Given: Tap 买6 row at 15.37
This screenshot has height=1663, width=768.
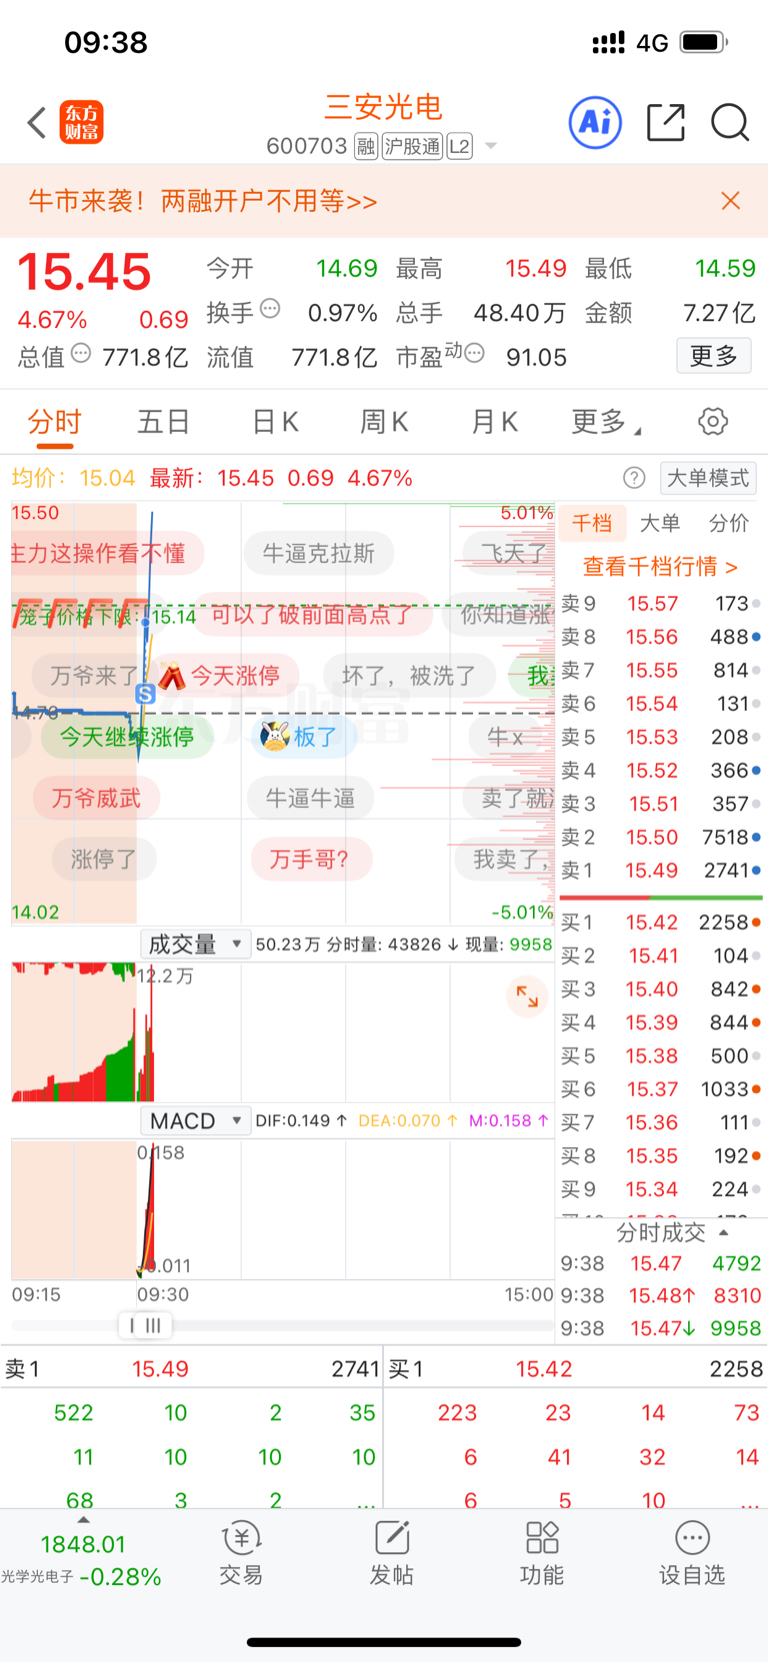Looking at the screenshot, I should (660, 1089).
